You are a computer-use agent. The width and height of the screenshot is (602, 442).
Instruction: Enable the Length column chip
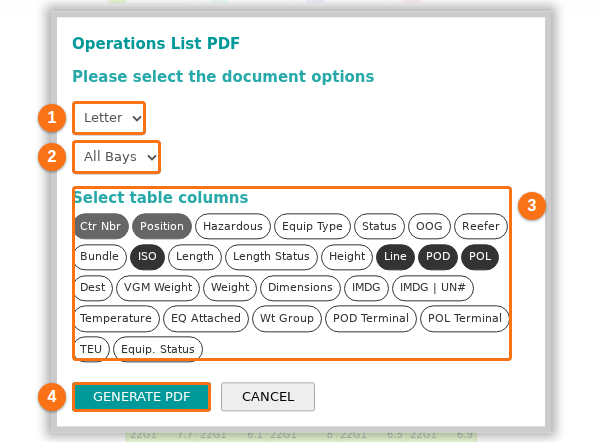point(195,257)
